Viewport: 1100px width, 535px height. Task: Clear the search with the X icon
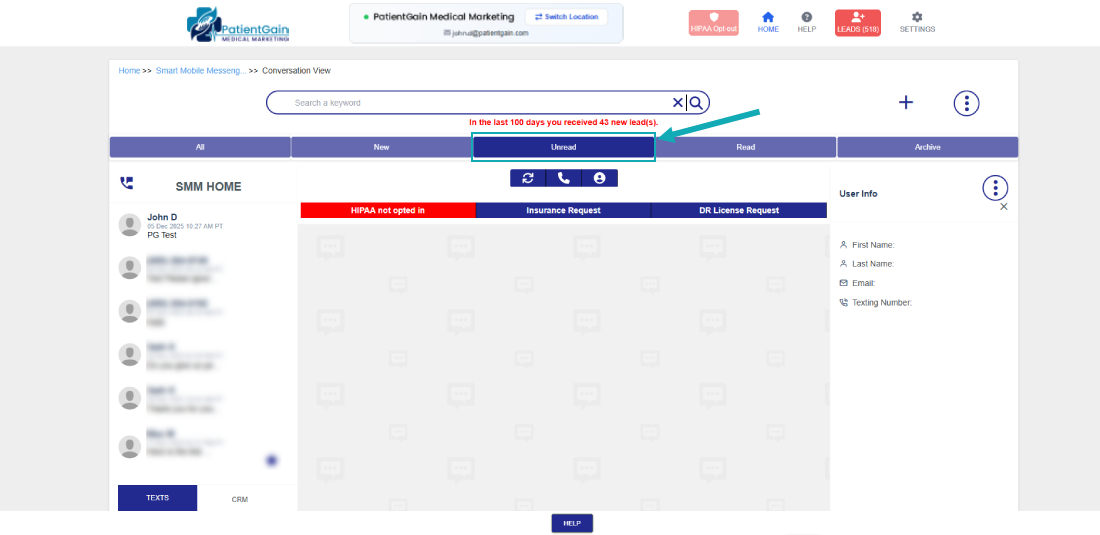point(677,102)
